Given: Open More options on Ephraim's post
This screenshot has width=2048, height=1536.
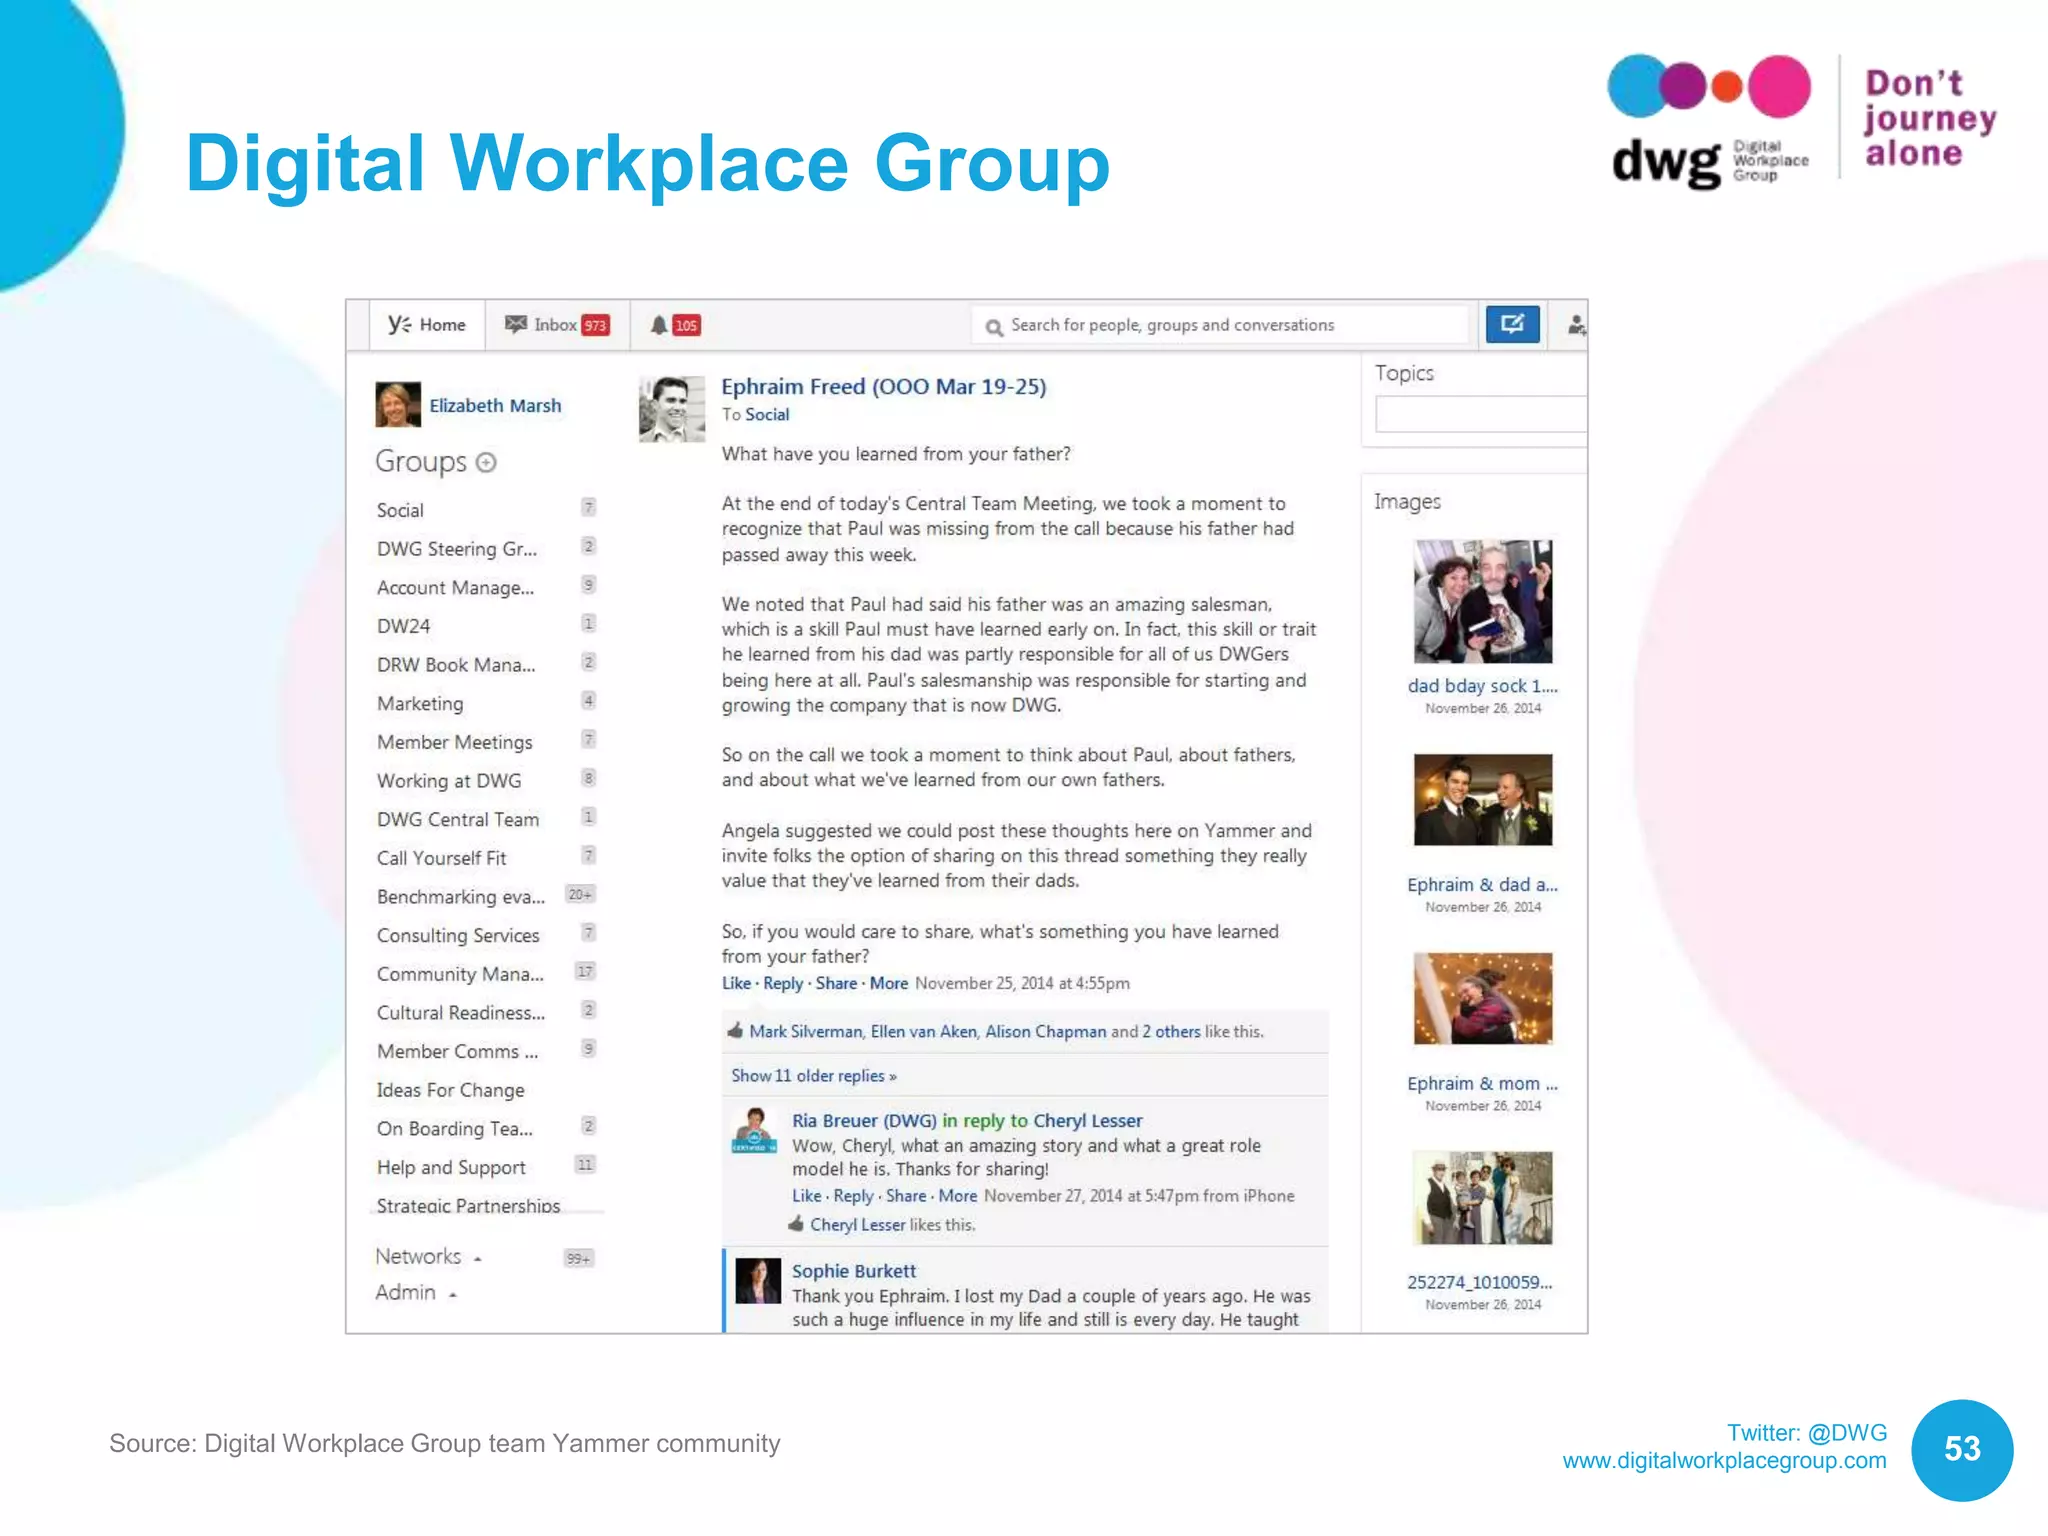Looking at the screenshot, I should tap(889, 983).
